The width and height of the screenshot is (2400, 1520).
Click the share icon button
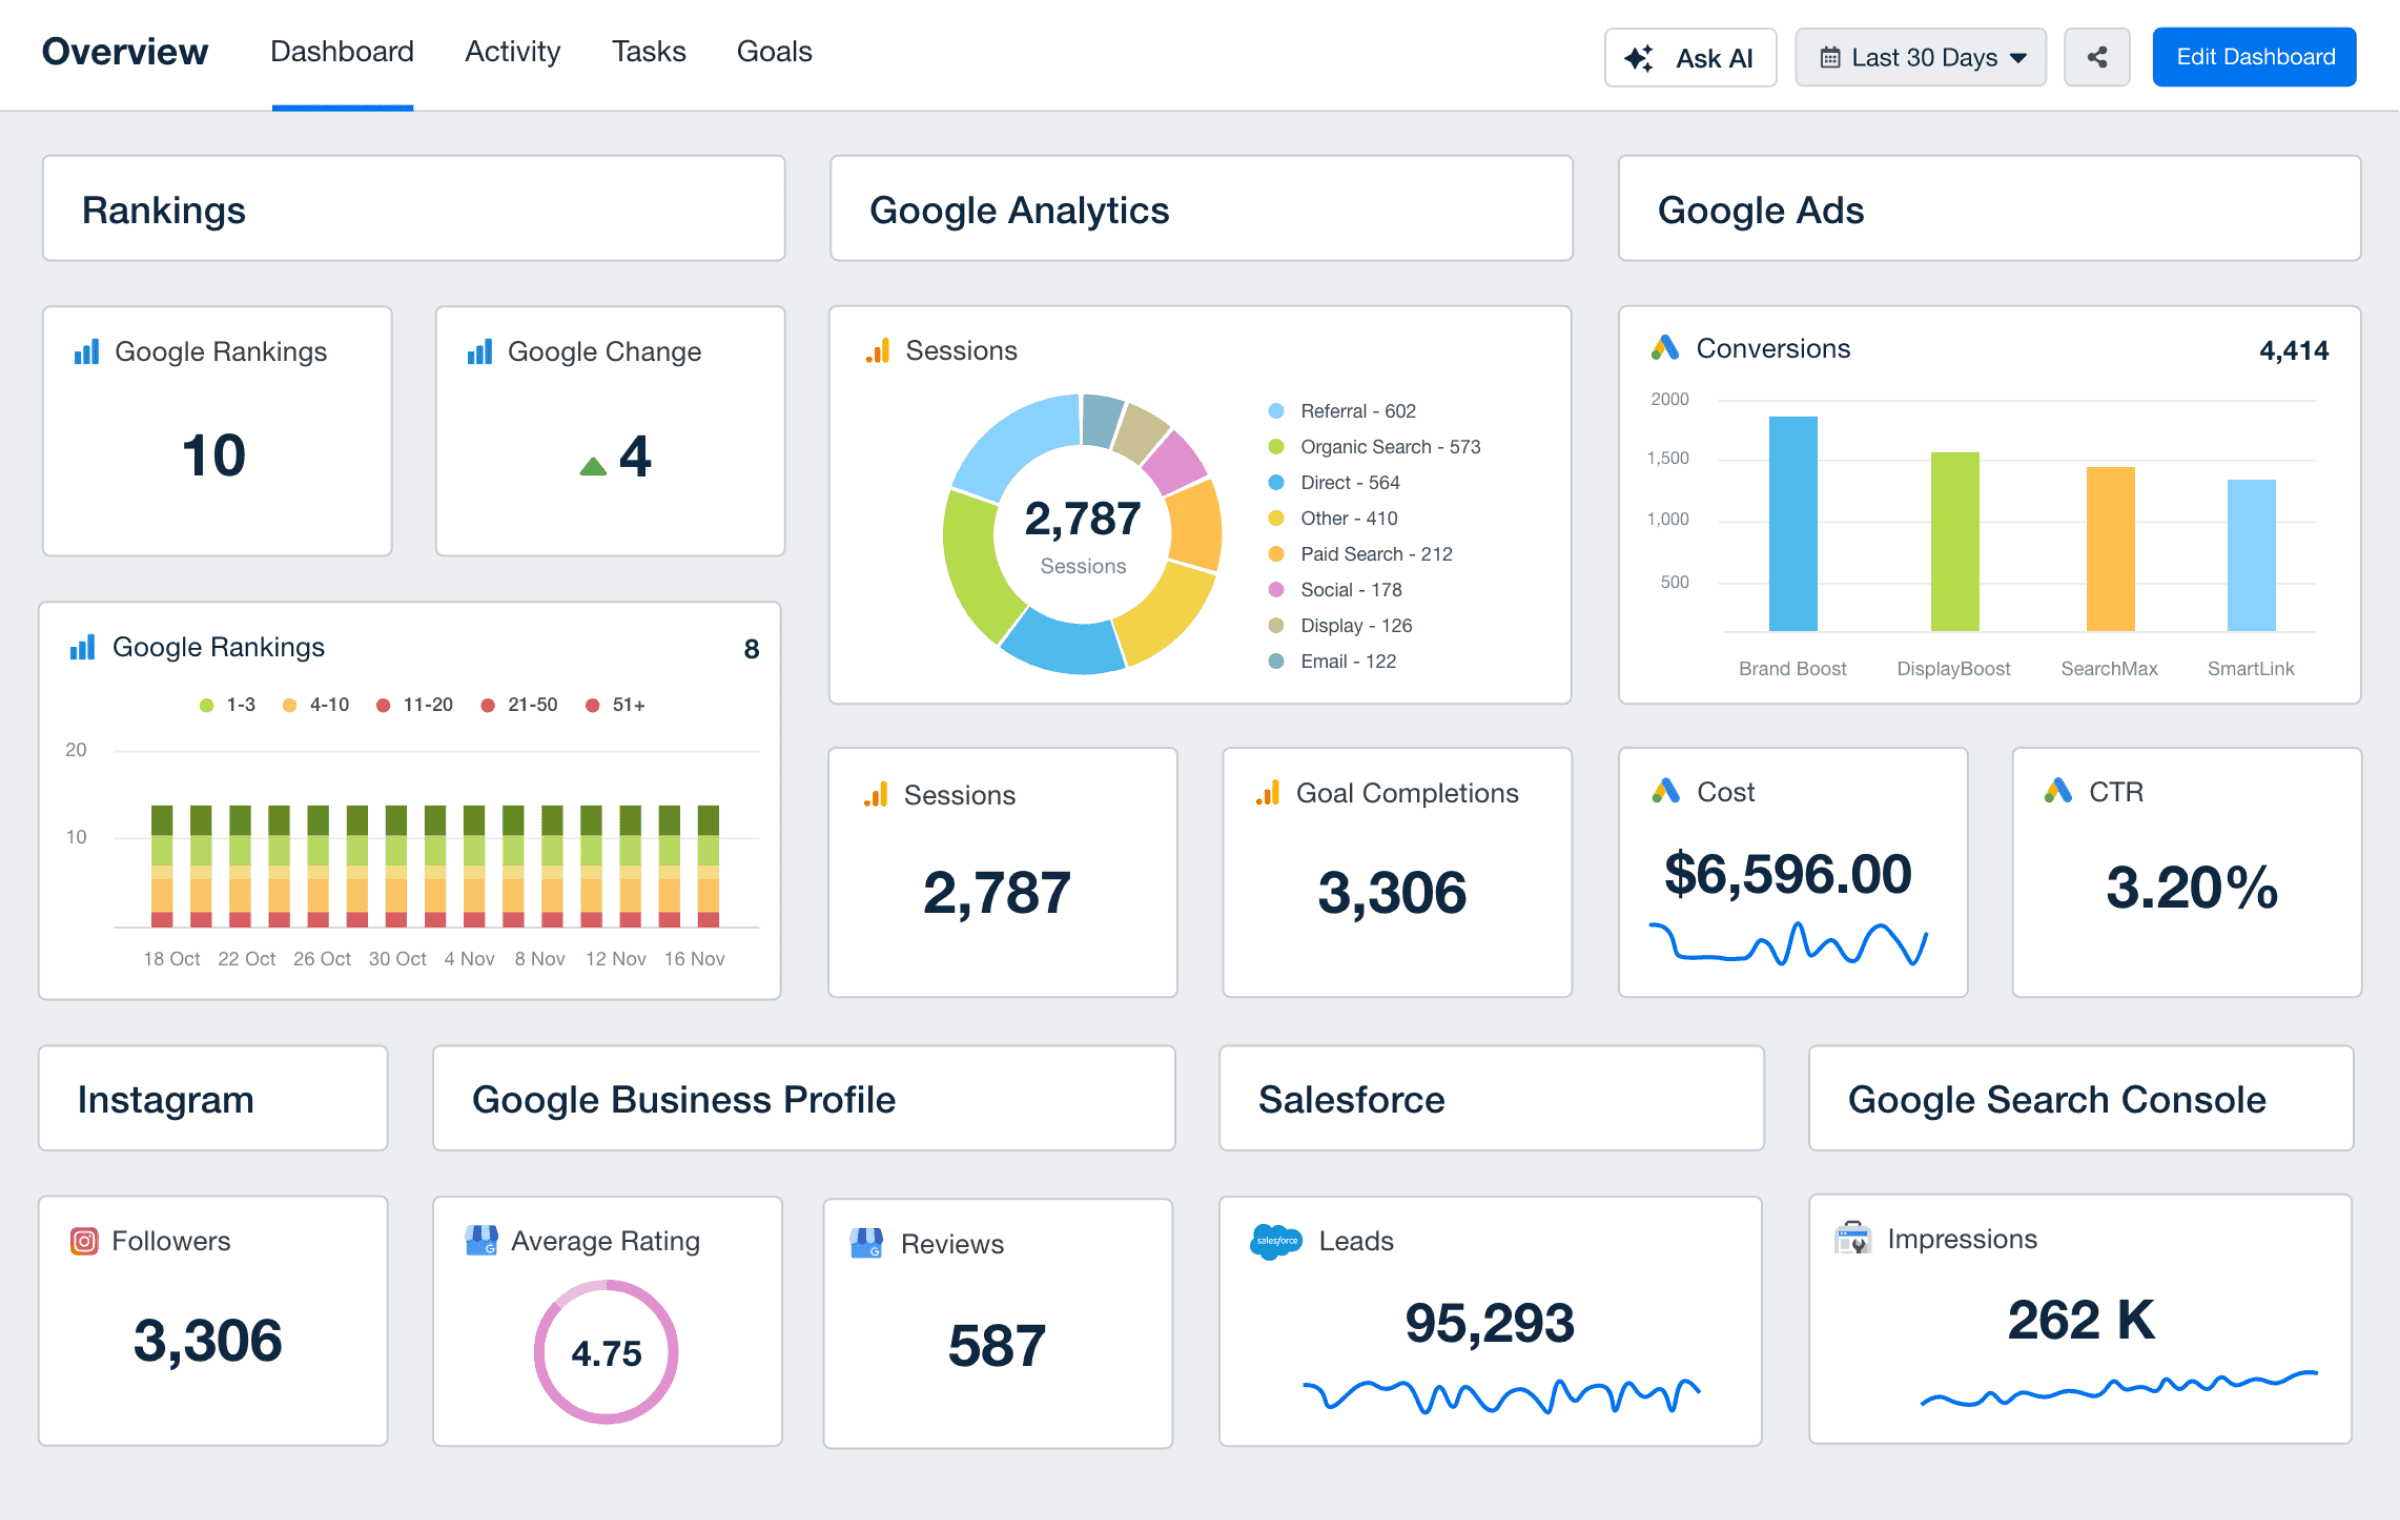pyautogui.click(x=2097, y=57)
